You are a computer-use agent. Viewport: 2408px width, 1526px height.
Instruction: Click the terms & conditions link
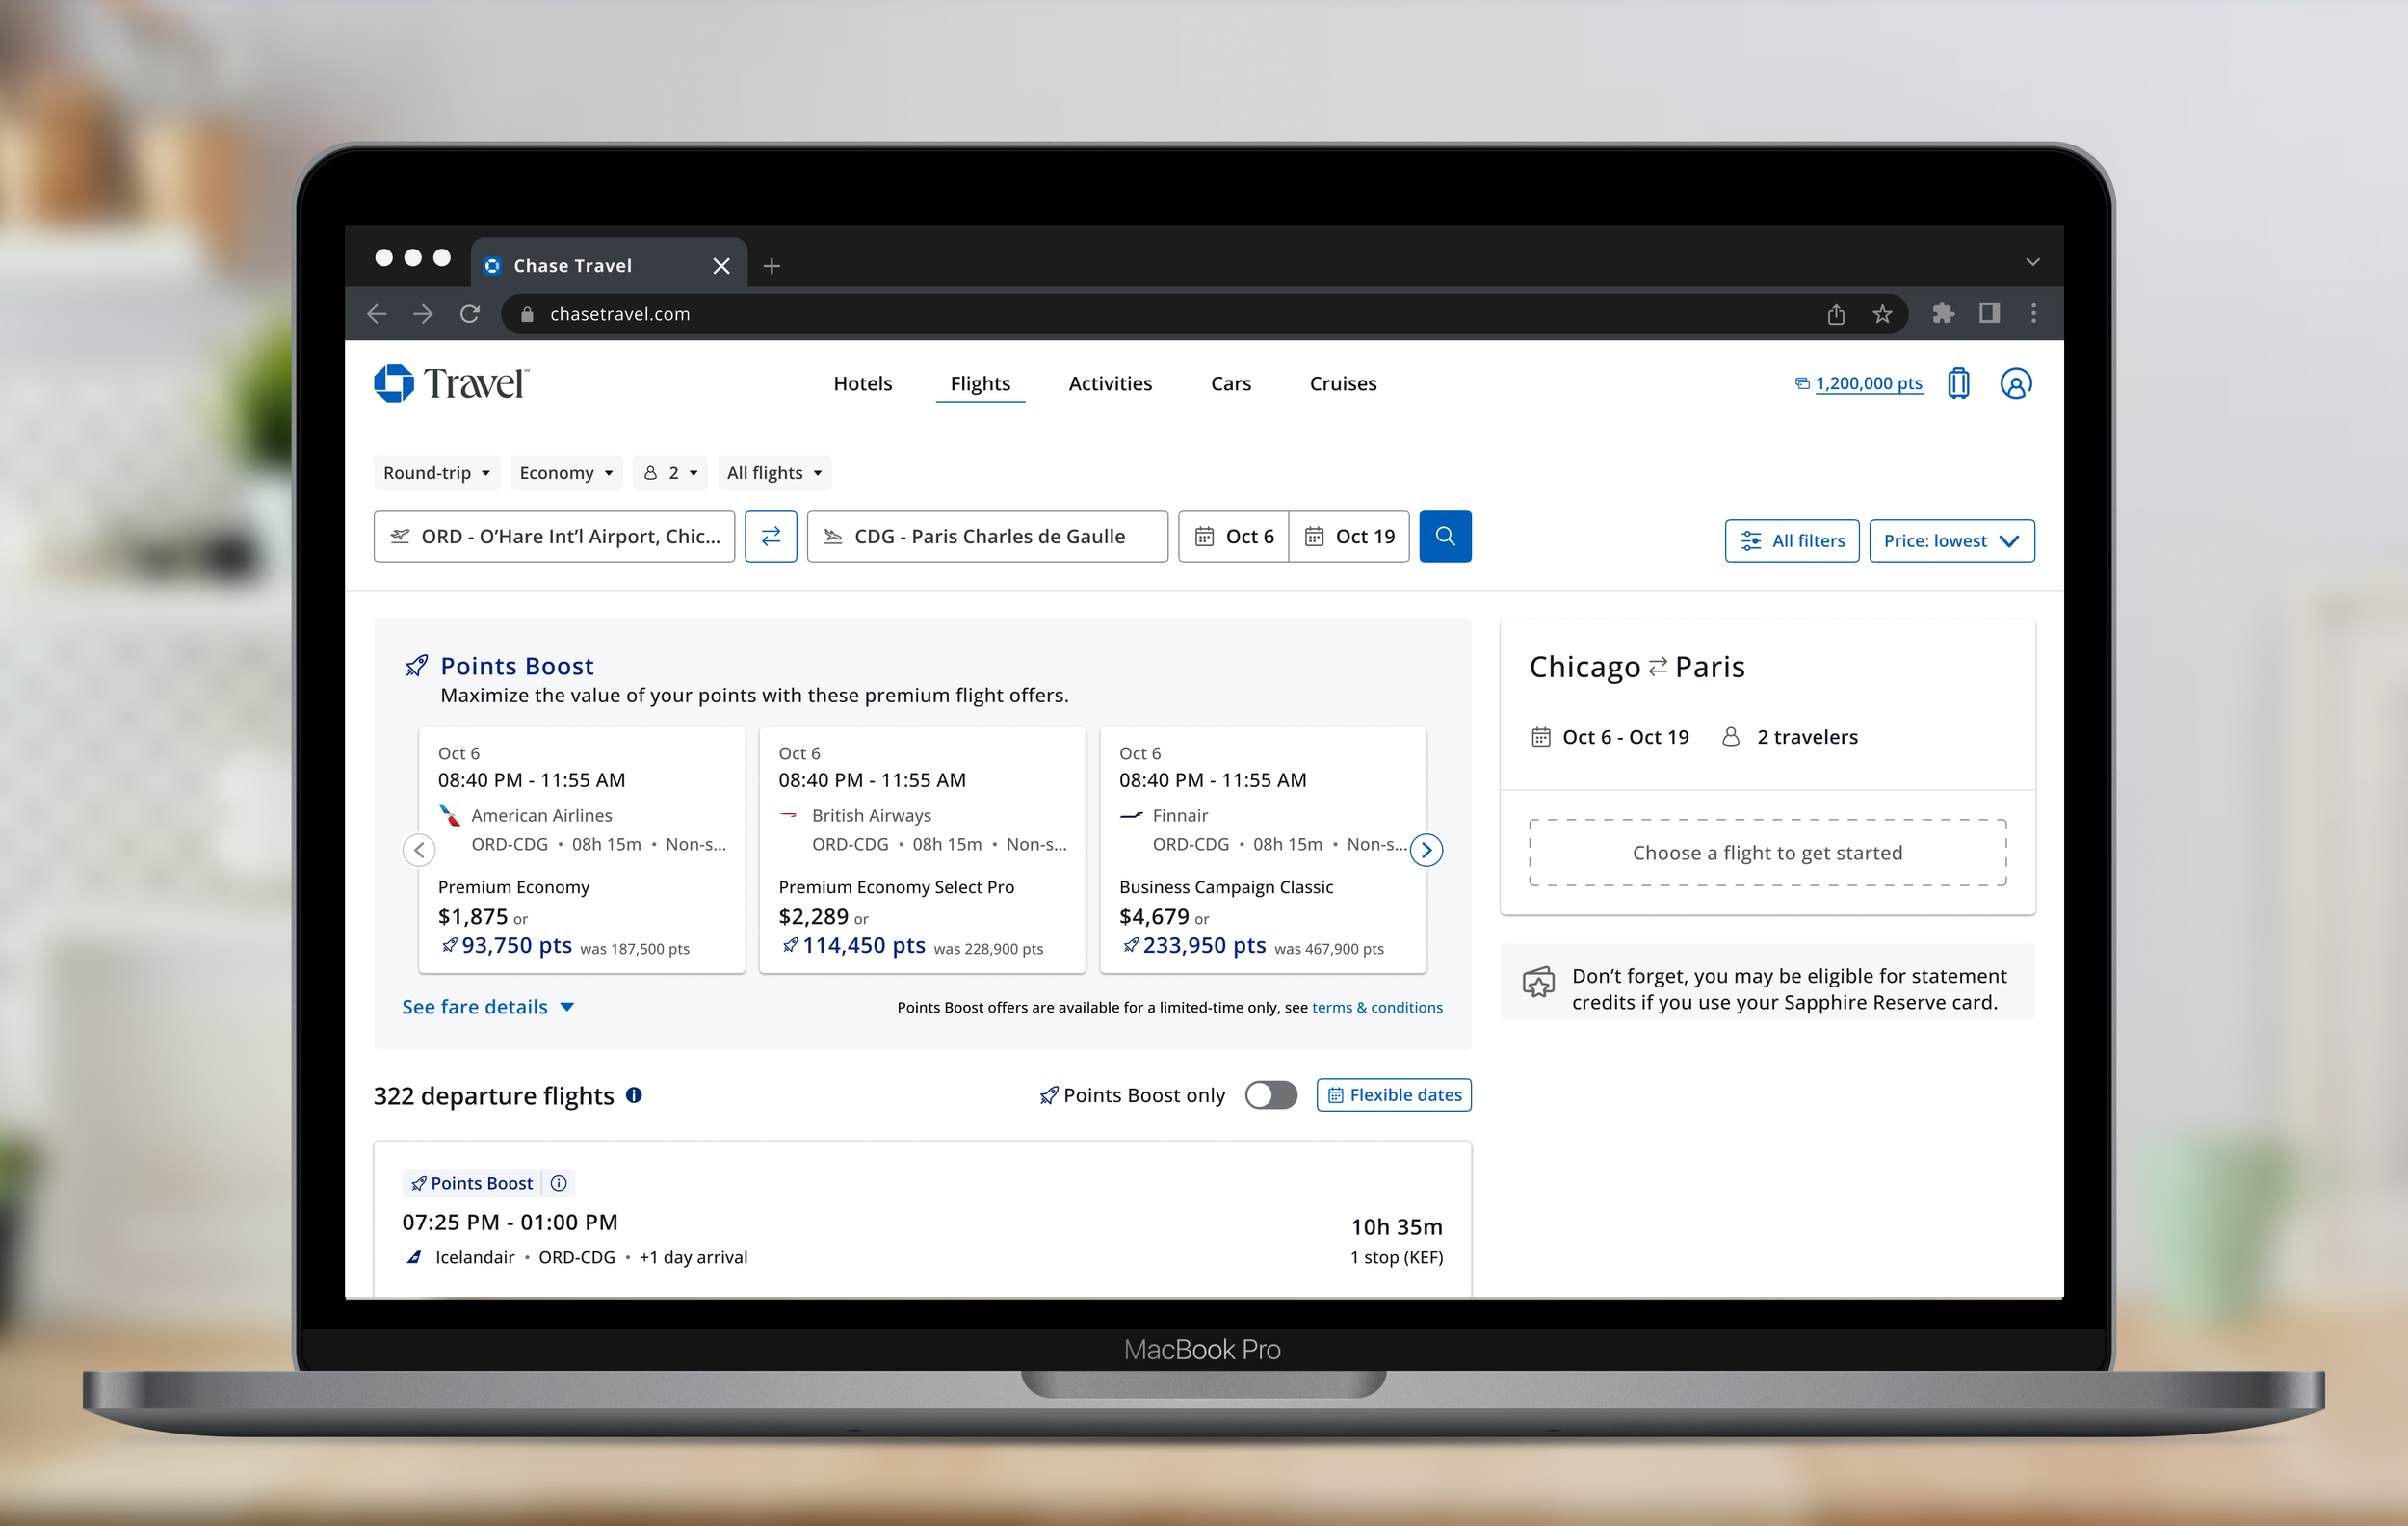coord(1376,1007)
